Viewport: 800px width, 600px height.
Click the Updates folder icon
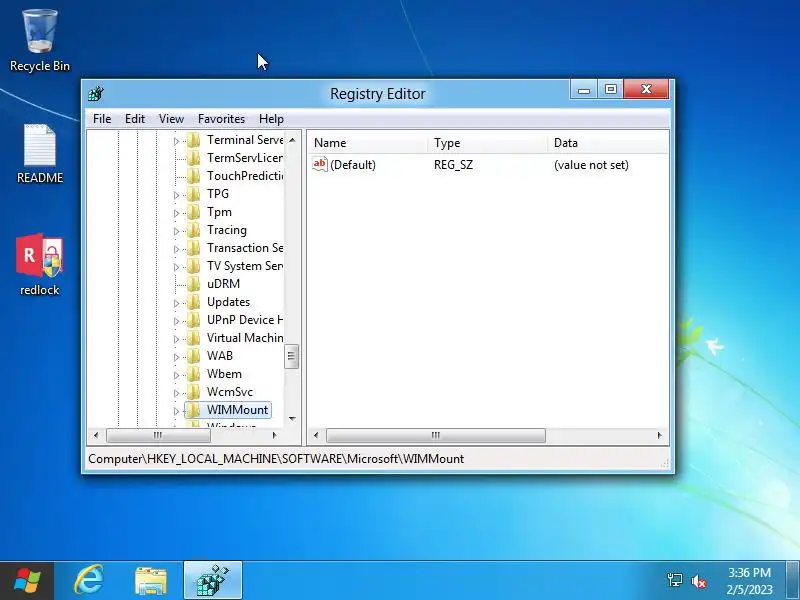193,302
